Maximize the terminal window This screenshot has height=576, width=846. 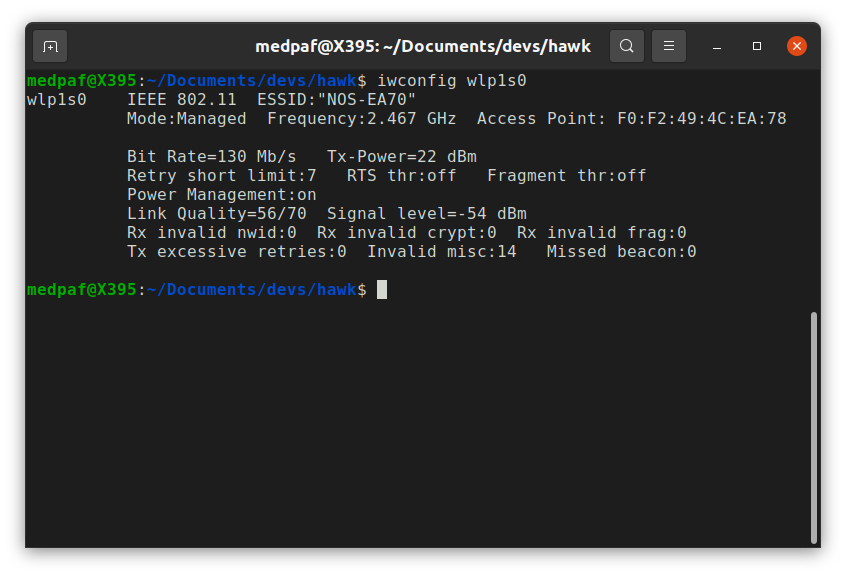pos(757,46)
